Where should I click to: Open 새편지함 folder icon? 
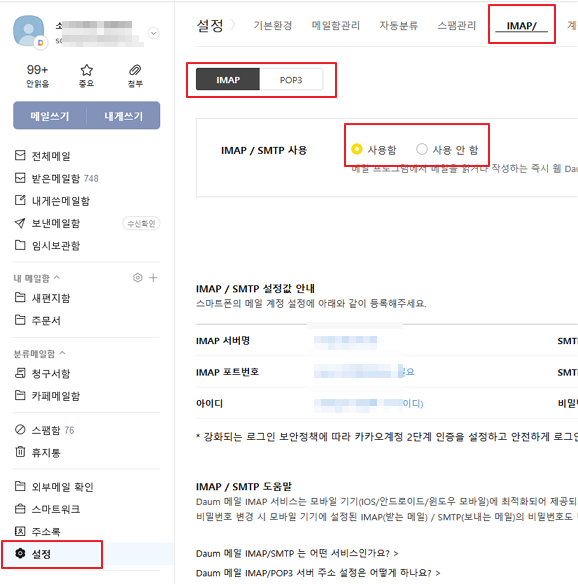[x=20, y=298]
